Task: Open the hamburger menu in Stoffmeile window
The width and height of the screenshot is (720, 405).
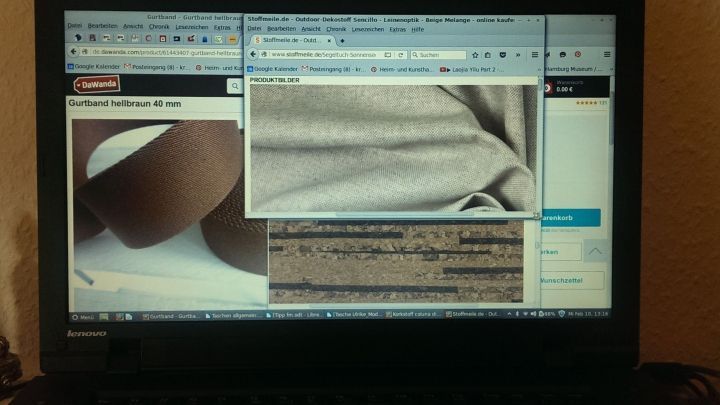Action: coord(535,55)
